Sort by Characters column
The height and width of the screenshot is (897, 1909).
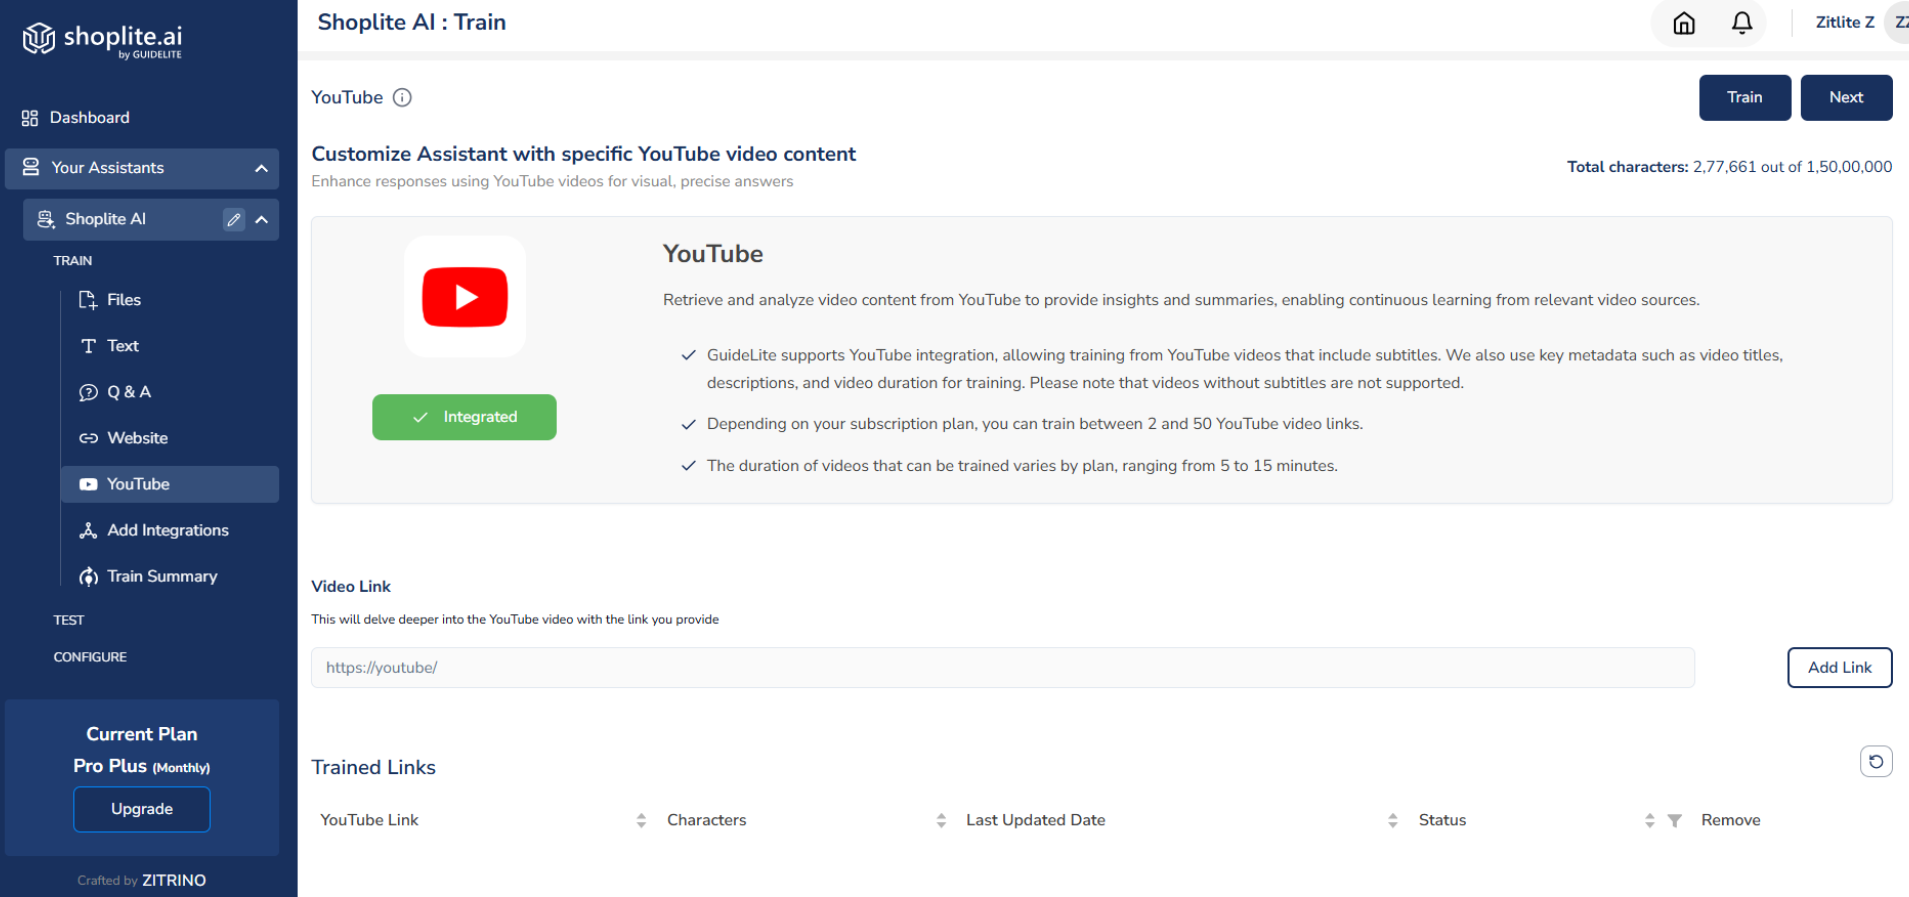point(941,821)
